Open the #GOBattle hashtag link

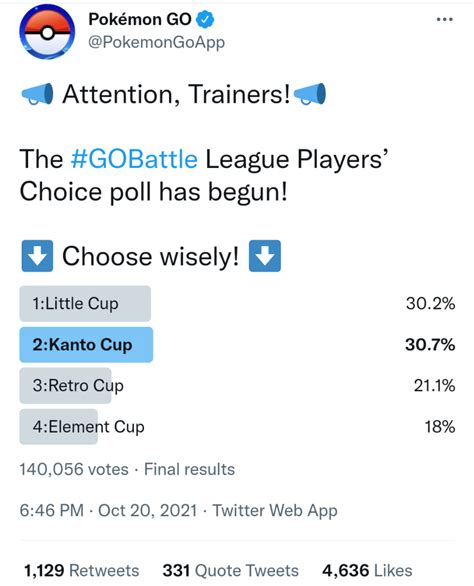coord(134,159)
